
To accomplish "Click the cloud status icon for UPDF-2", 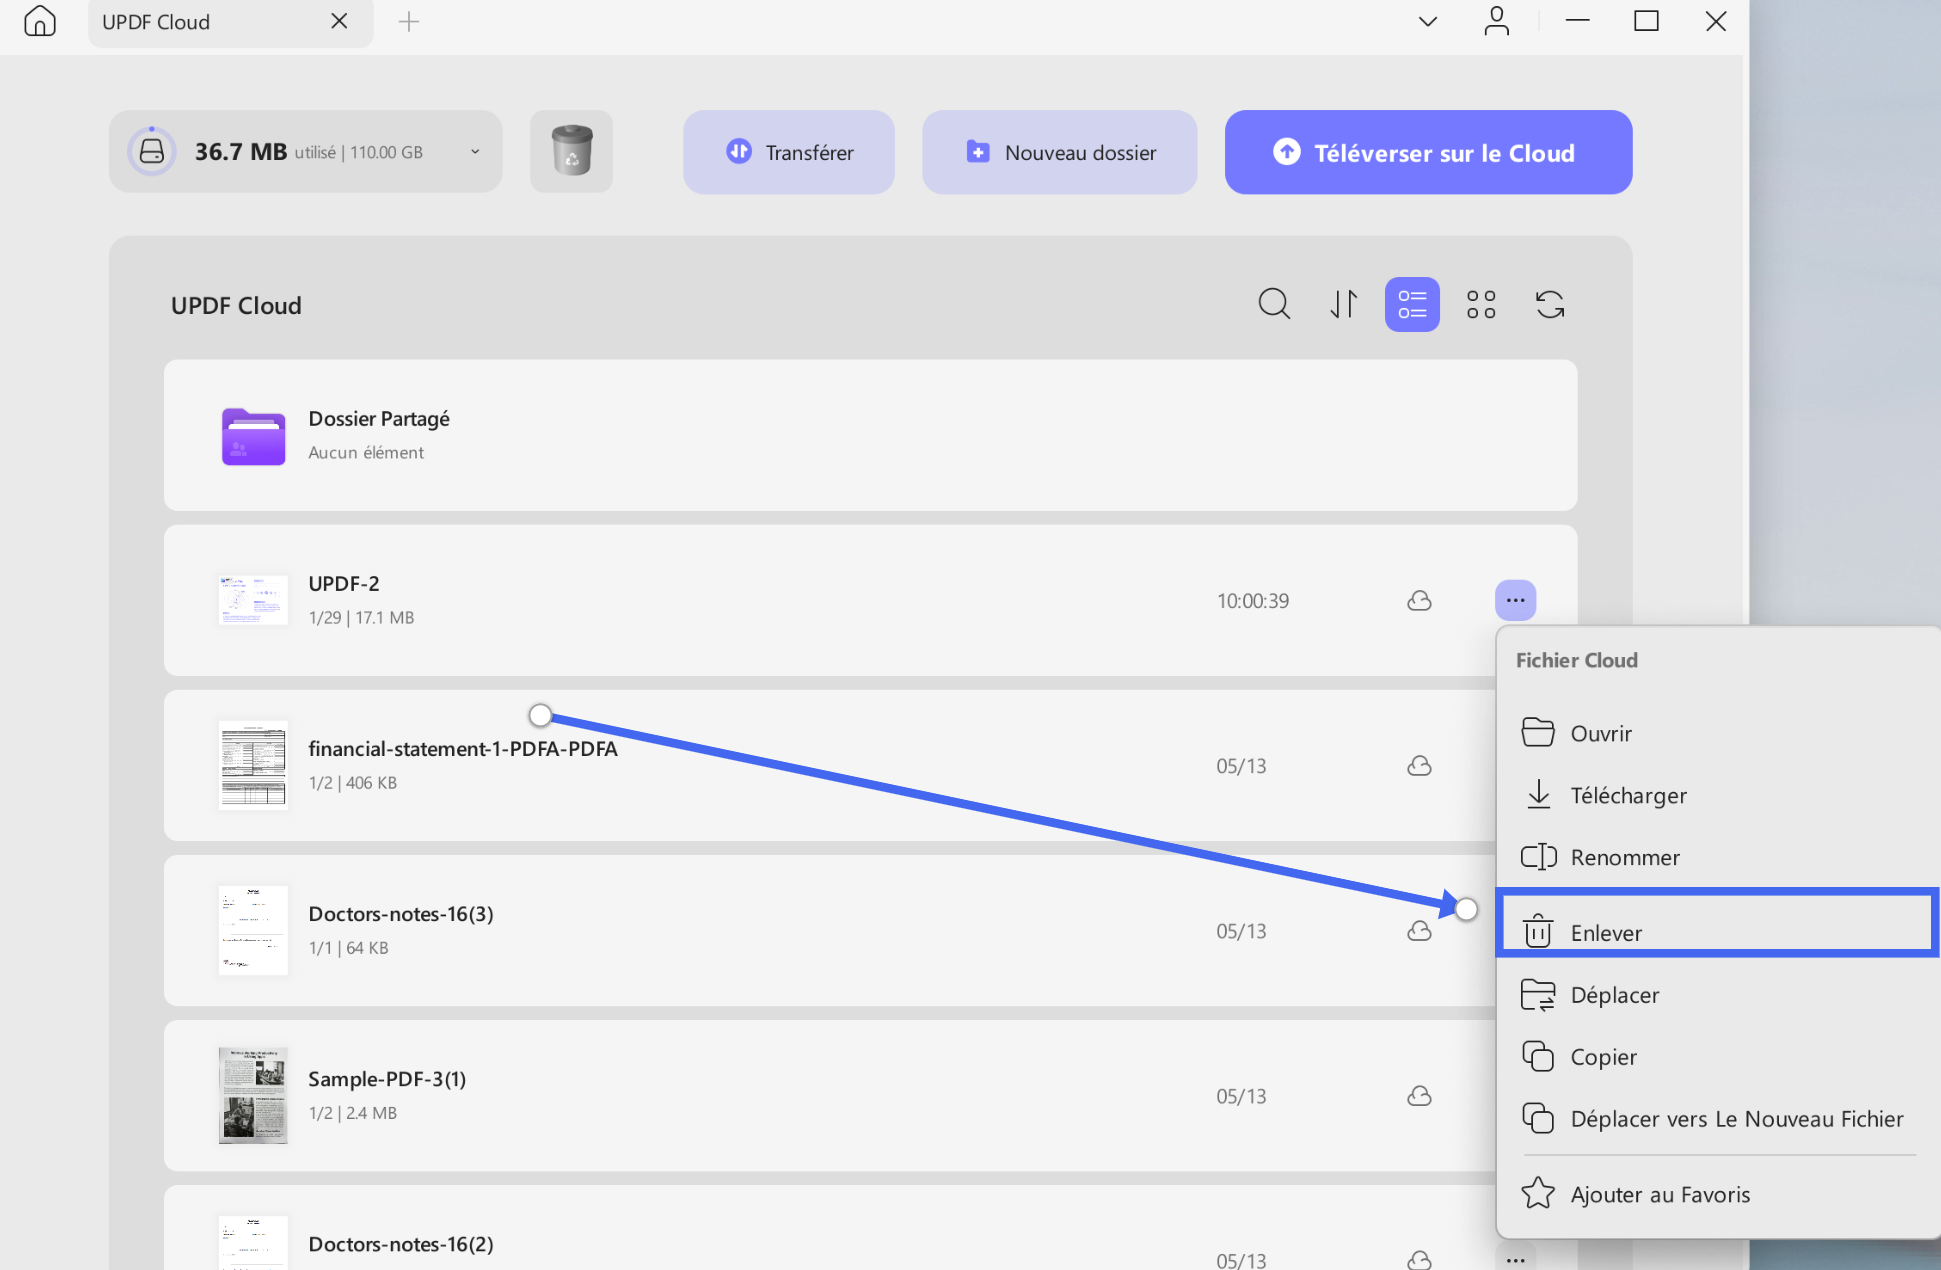I will 1419,601.
